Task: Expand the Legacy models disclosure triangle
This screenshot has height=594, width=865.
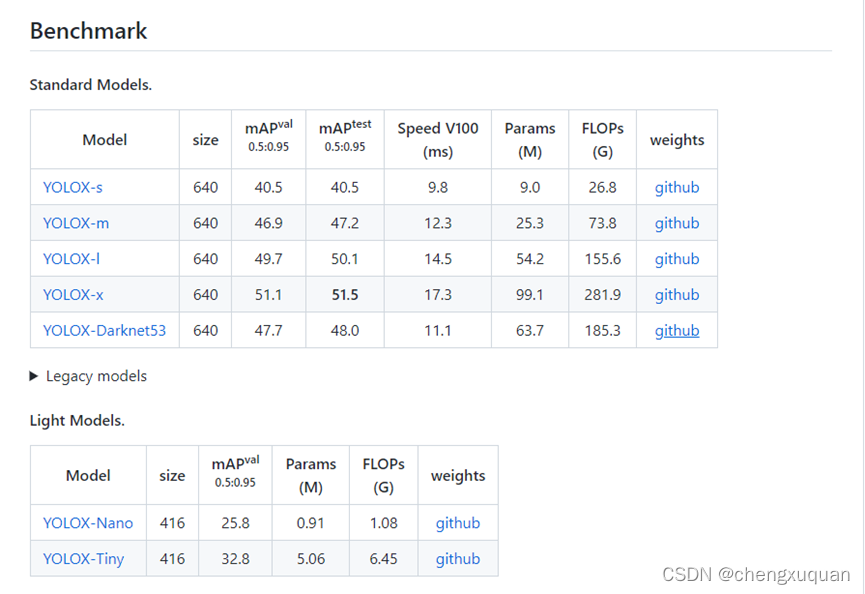Action: pyautogui.click(x=34, y=376)
